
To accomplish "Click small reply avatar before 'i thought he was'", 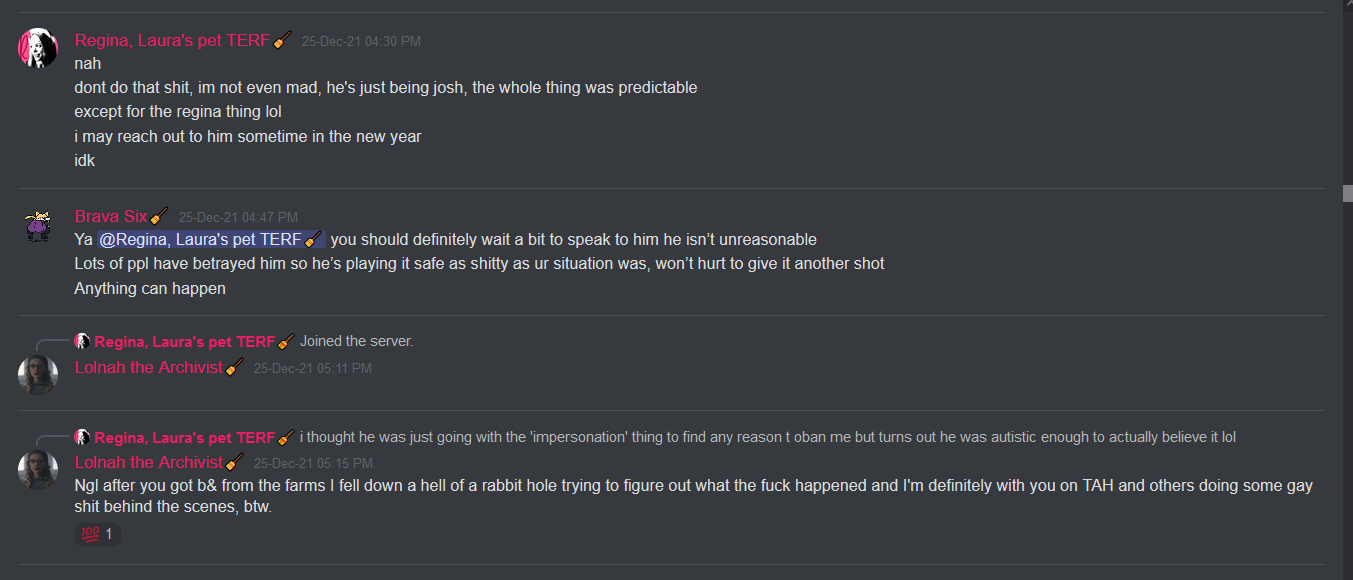I will [82, 438].
